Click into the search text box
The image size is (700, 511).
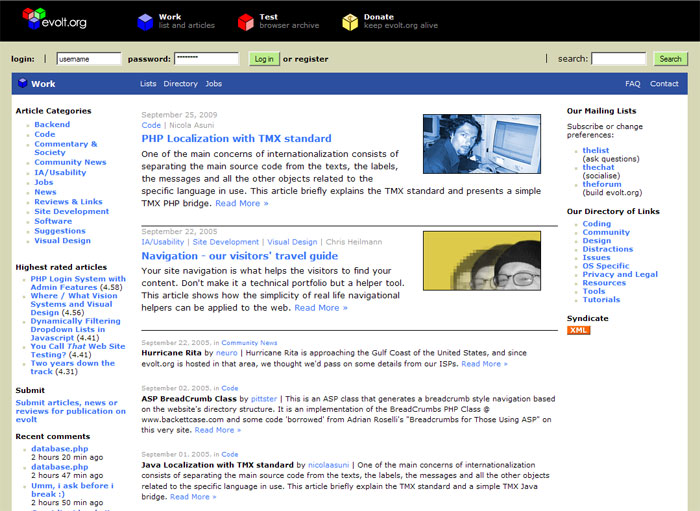618,59
